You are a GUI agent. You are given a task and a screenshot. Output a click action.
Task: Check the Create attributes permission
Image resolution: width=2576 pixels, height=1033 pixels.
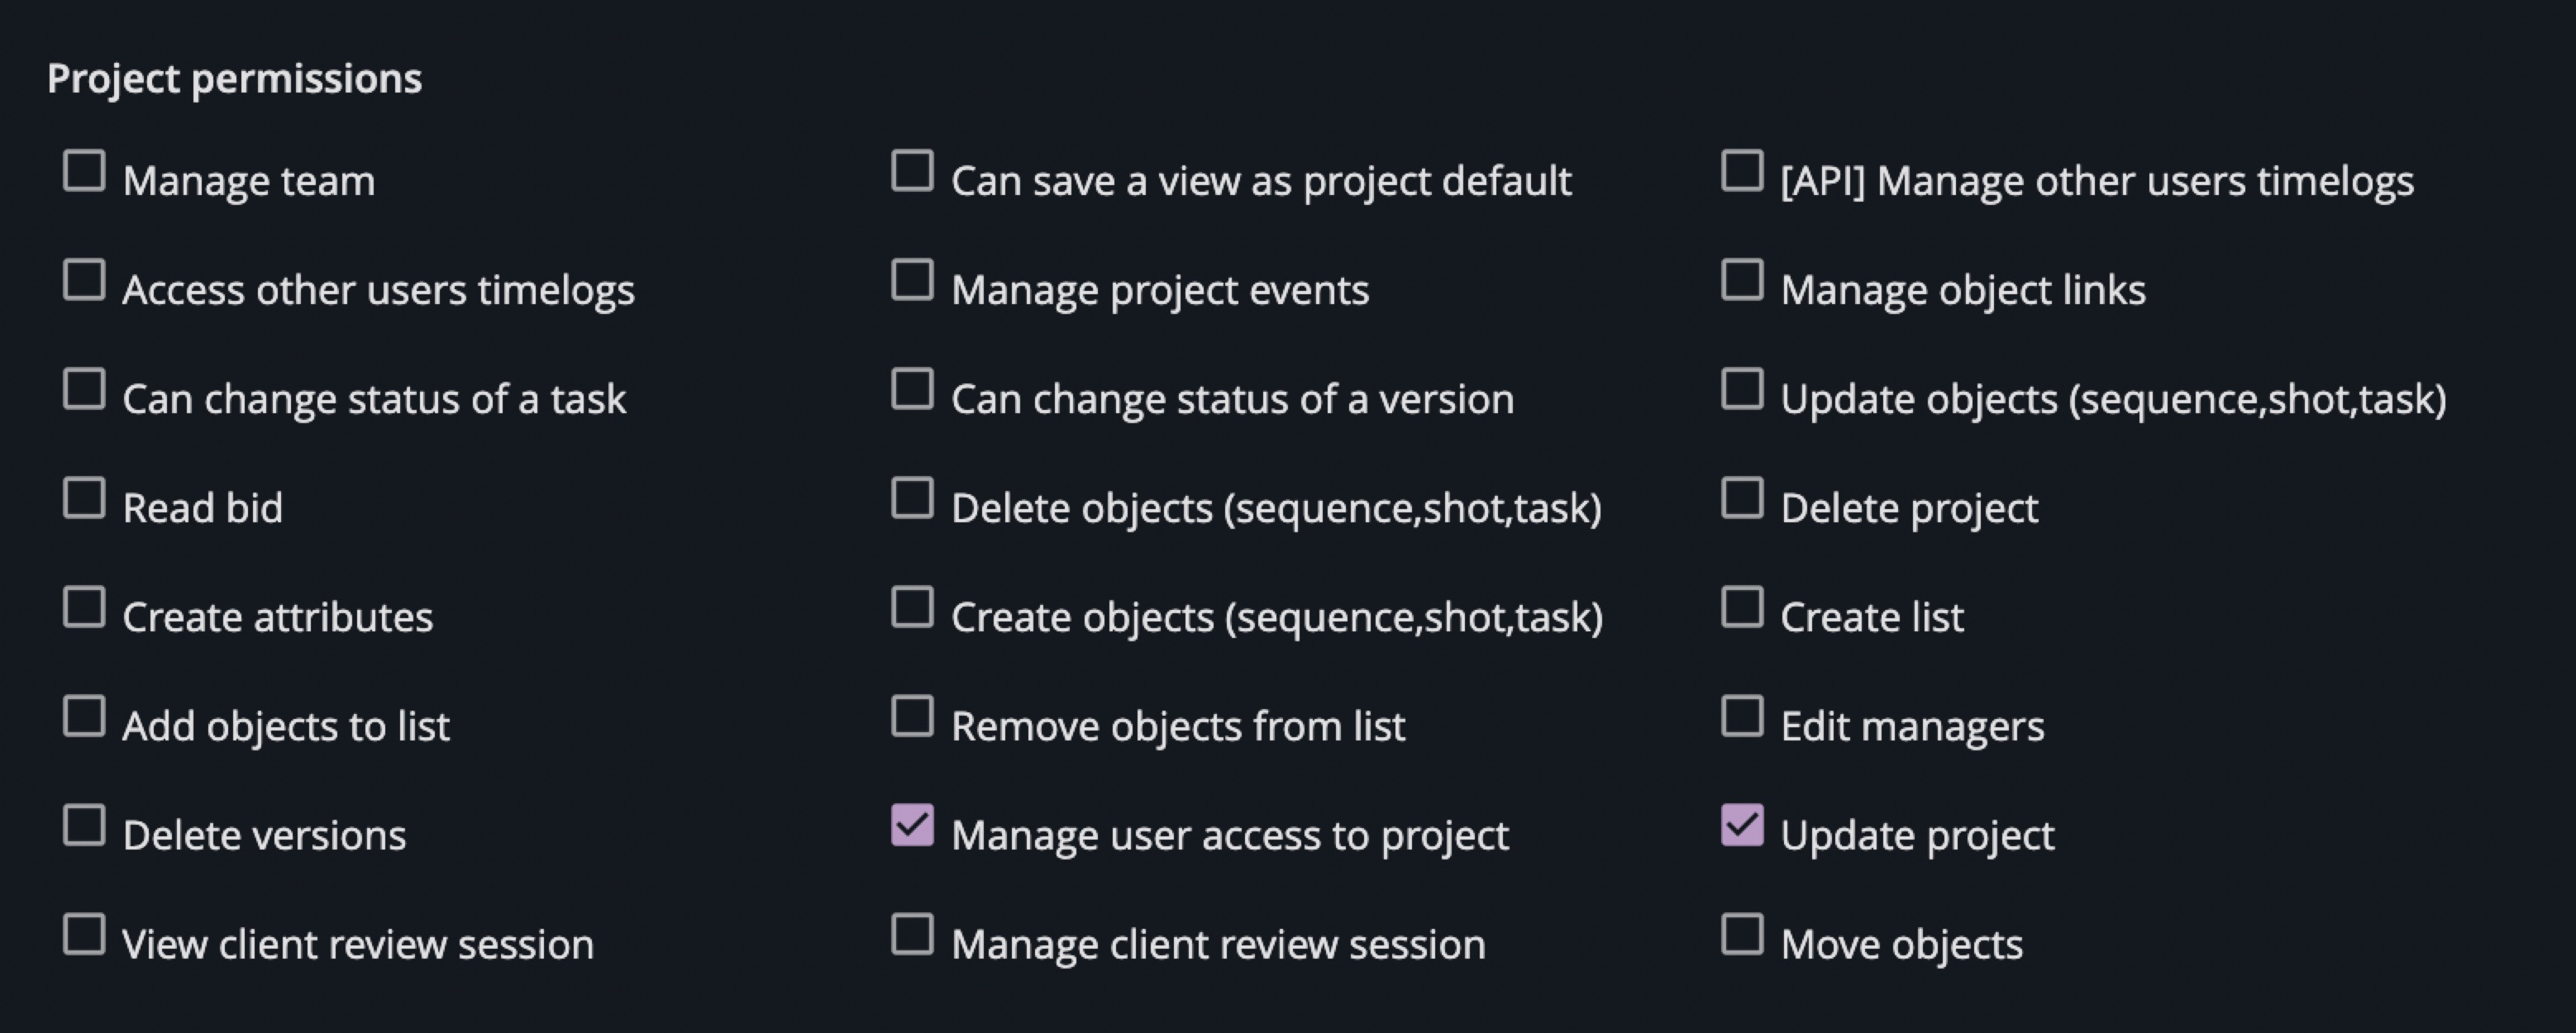(x=84, y=607)
